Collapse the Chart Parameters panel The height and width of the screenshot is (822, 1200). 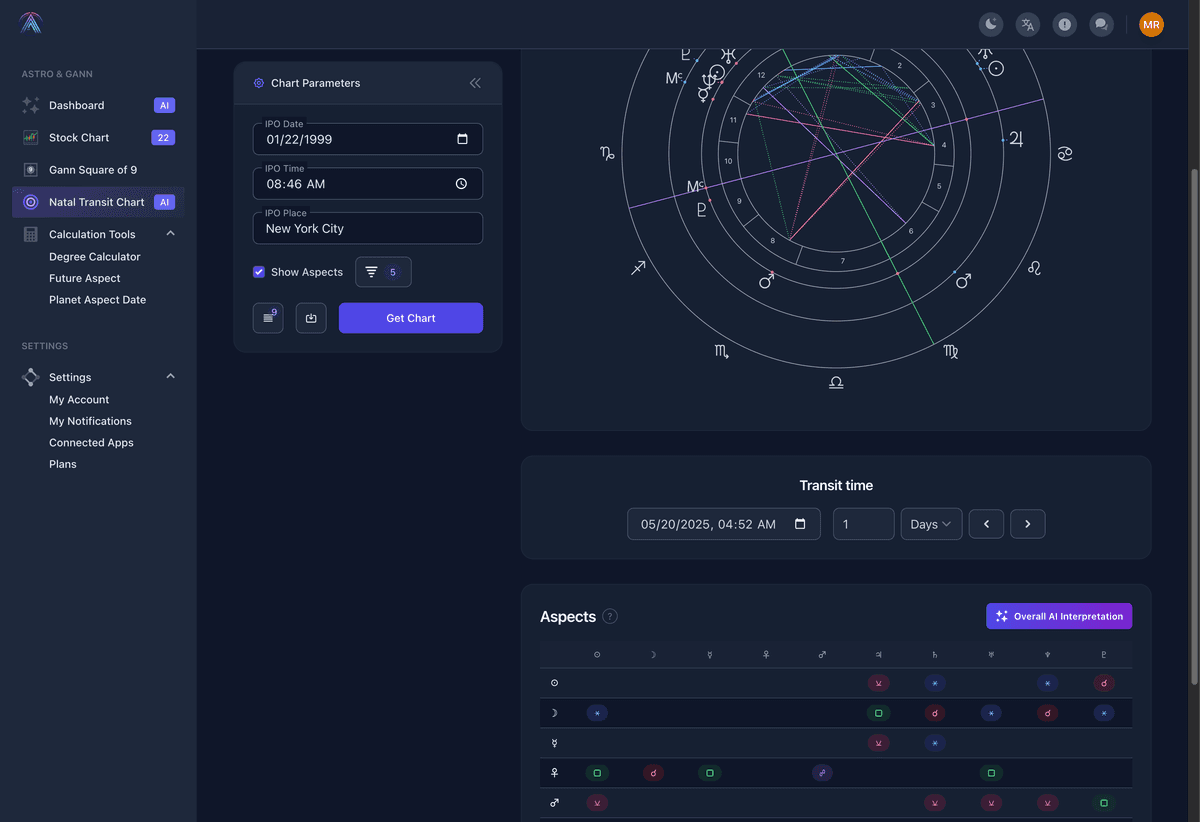[x=475, y=83]
